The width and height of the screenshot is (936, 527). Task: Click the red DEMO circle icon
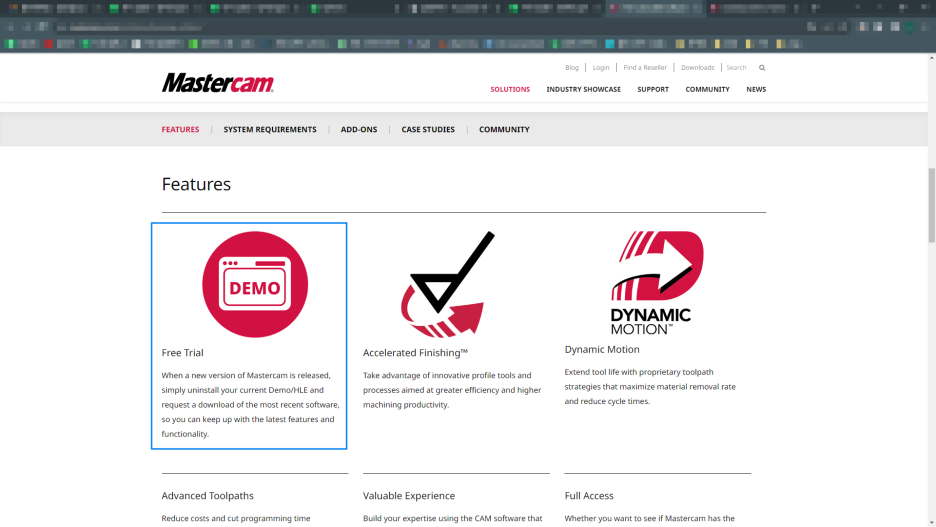(x=255, y=284)
